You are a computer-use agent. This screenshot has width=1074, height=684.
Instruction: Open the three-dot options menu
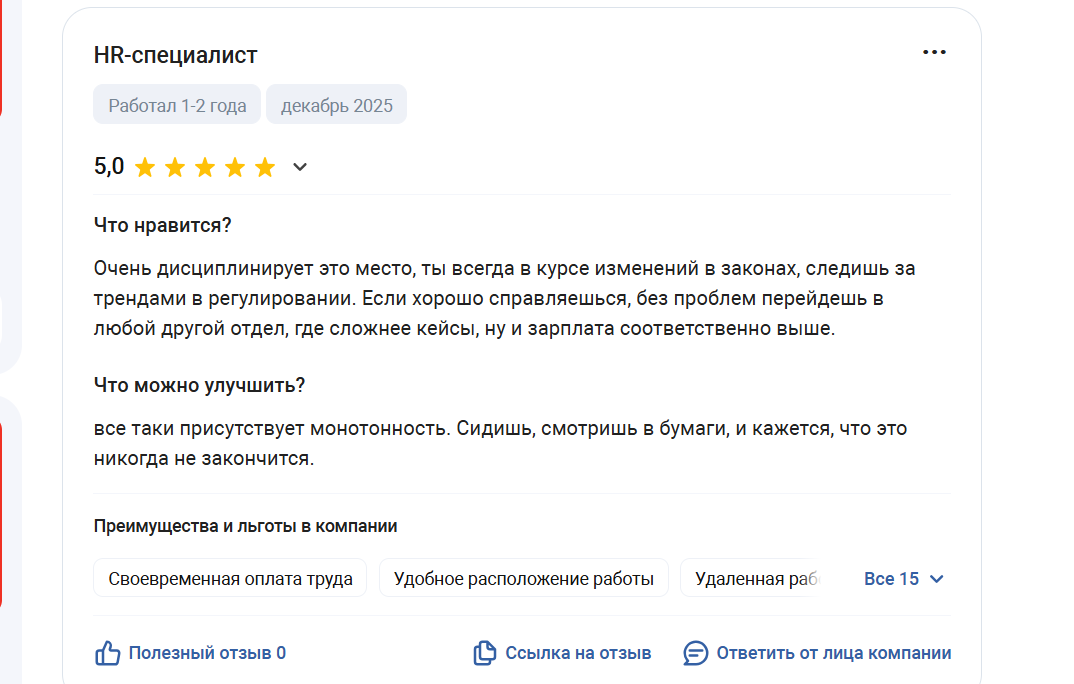click(933, 53)
